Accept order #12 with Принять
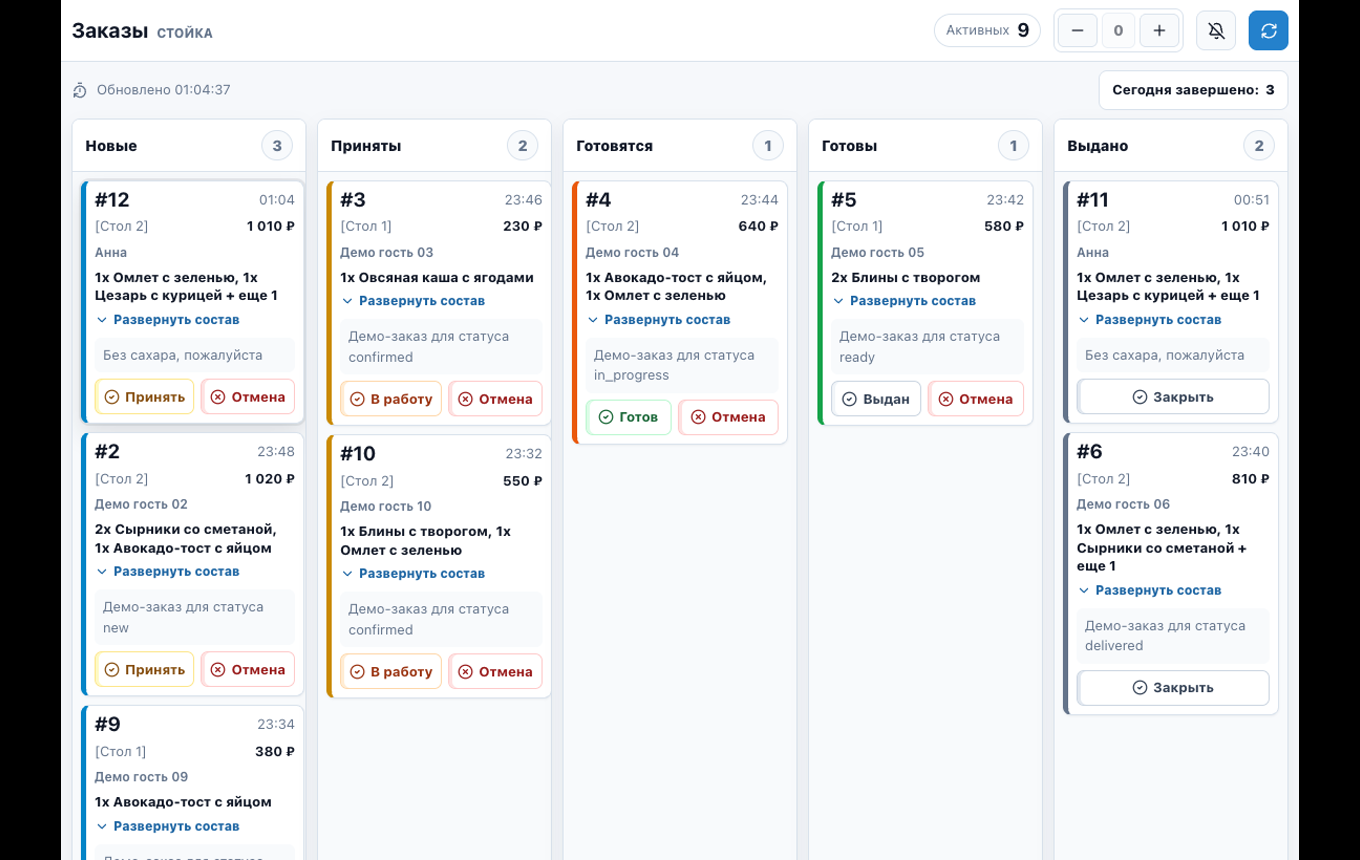The image size is (1360, 860). [x=145, y=397]
